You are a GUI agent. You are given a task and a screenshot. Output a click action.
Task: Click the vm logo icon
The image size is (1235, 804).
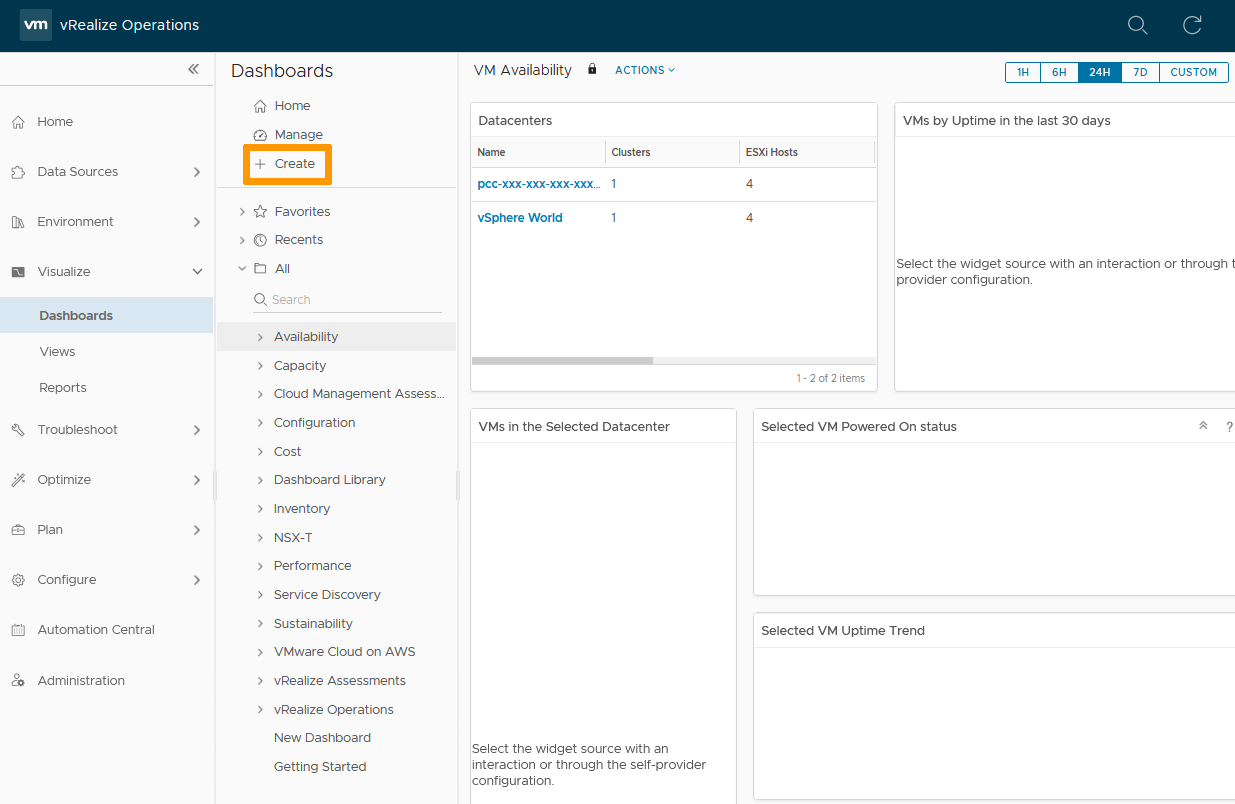click(x=35, y=25)
